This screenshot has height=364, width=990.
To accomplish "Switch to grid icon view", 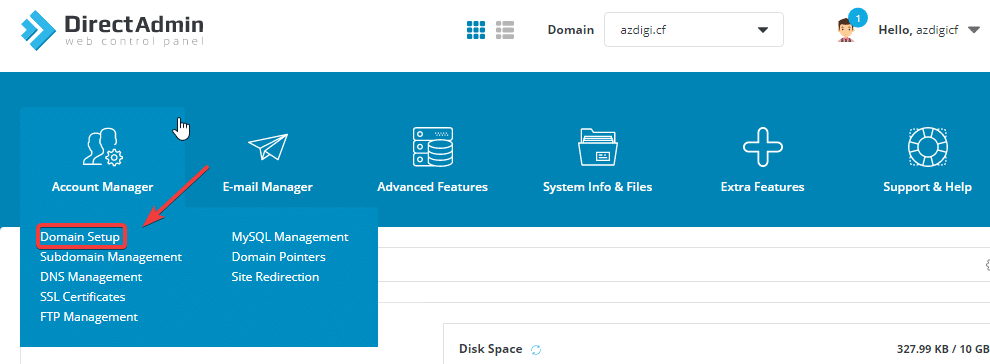I will 475,30.
